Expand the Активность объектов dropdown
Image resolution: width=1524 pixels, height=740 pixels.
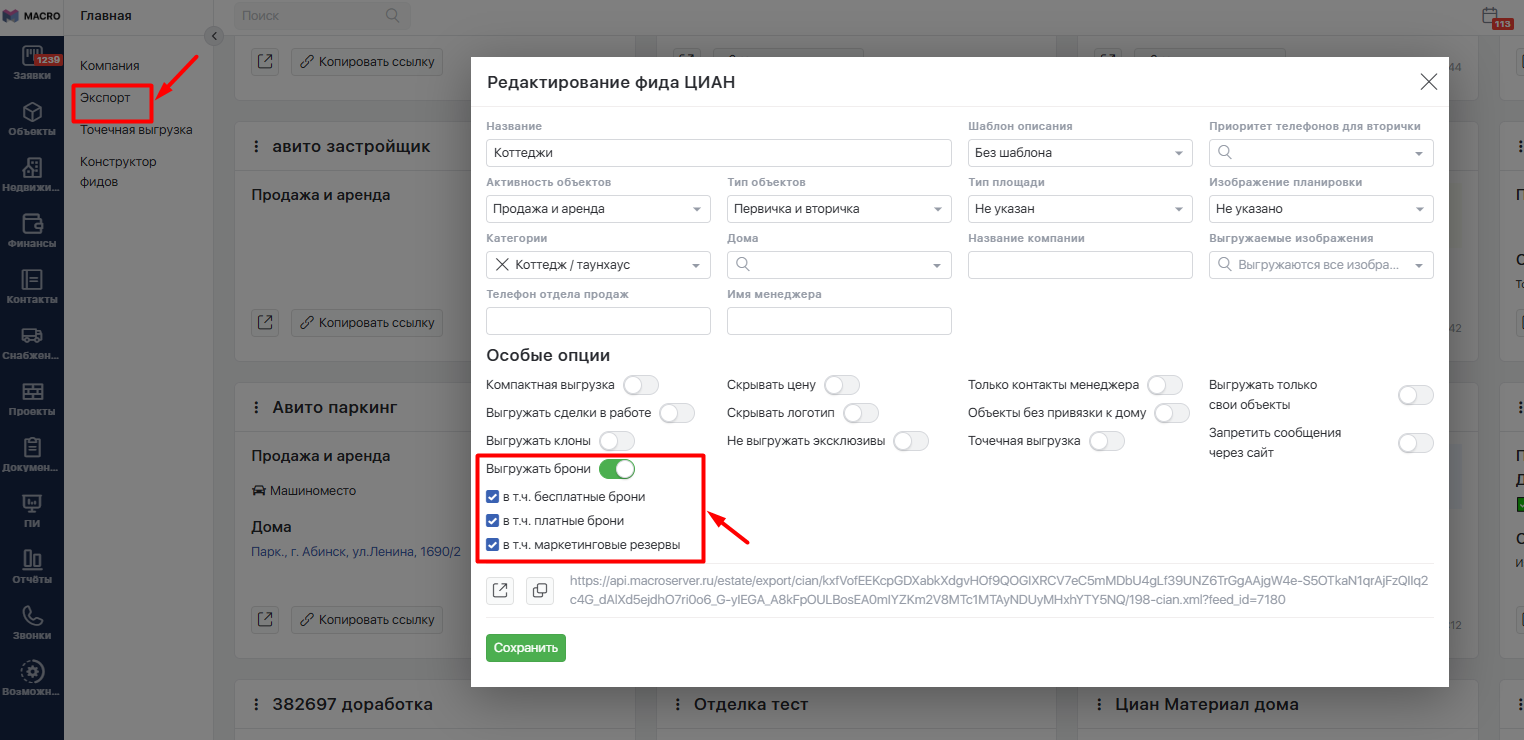point(598,209)
